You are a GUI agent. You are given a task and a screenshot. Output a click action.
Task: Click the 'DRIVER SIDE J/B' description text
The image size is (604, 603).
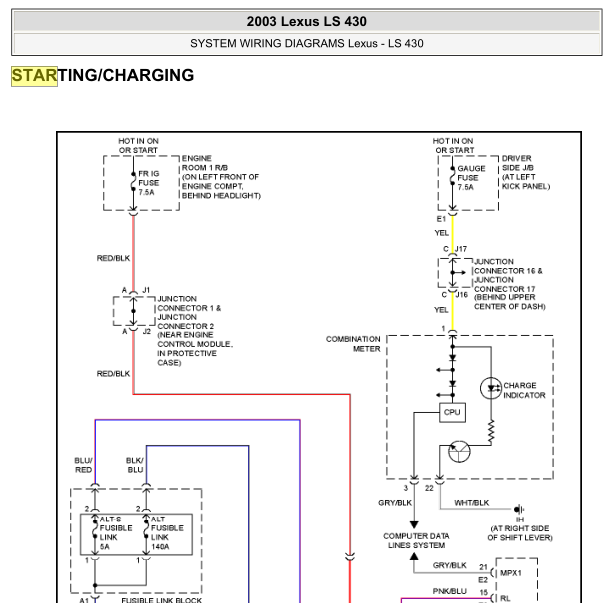526,172
